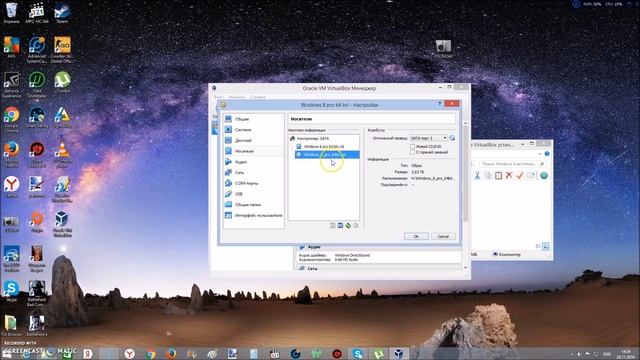The height and width of the screenshot is (360, 640).
Task: Click Cancel in the settings dialog
Action: [x=443, y=236]
